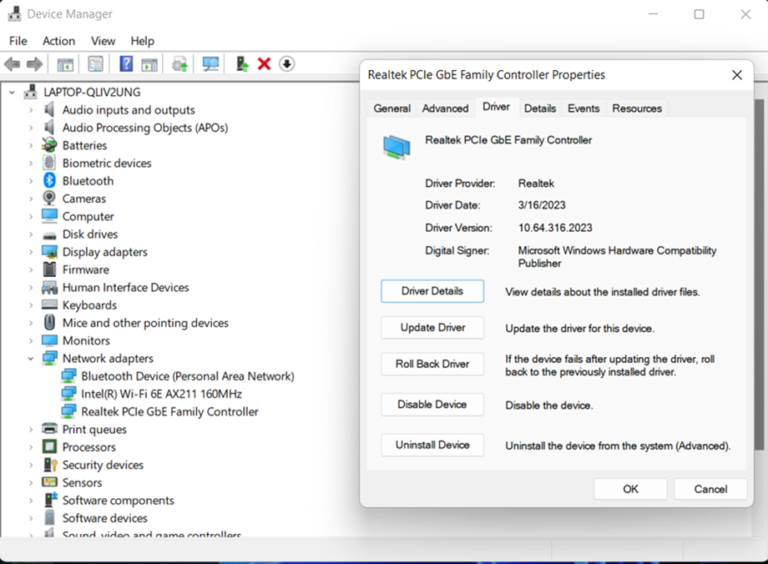The height and width of the screenshot is (564, 768).
Task: Click the Cameras webcam icon
Action: click(49, 198)
